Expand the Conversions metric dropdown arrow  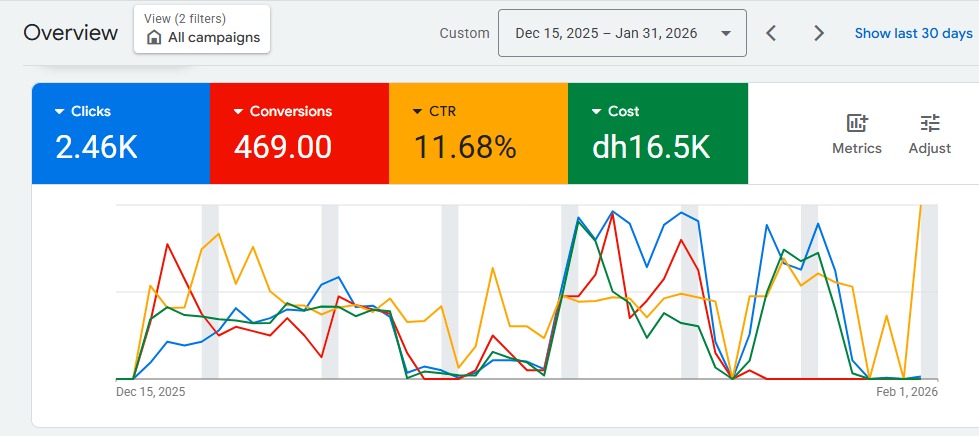[238, 111]
